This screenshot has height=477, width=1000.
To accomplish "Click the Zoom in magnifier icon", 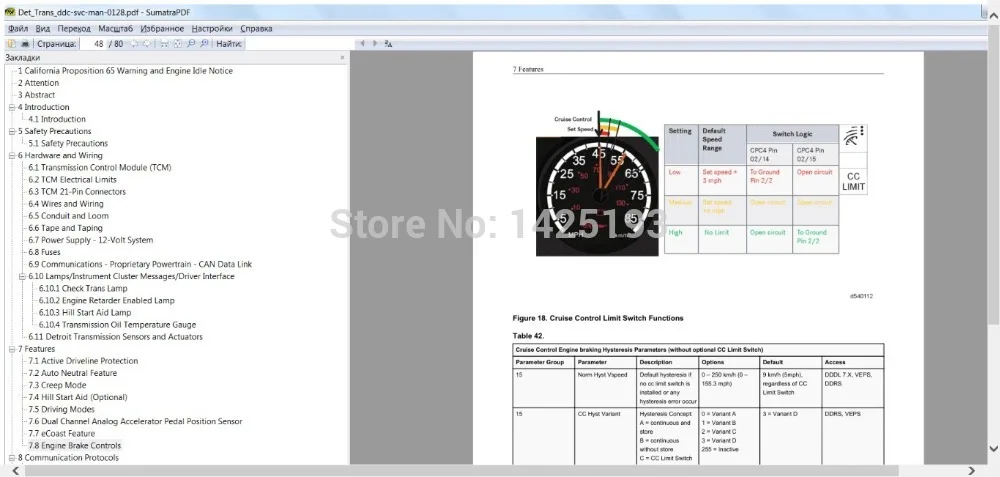I will click(204, 44).
